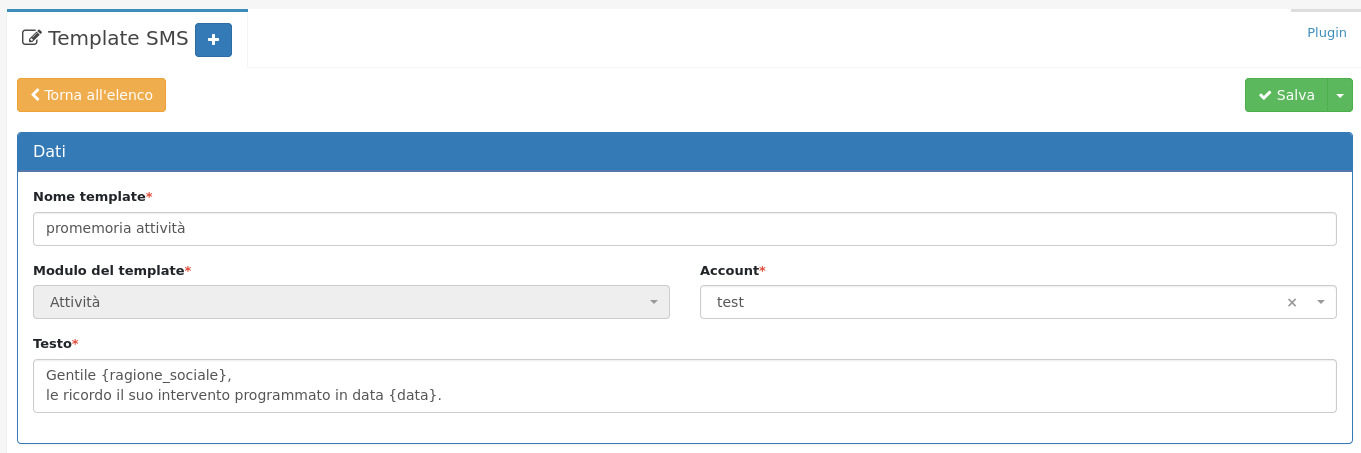The image size is (1361, 453).
Task: Click the Testo field label
Action: [x=52, y=343]
